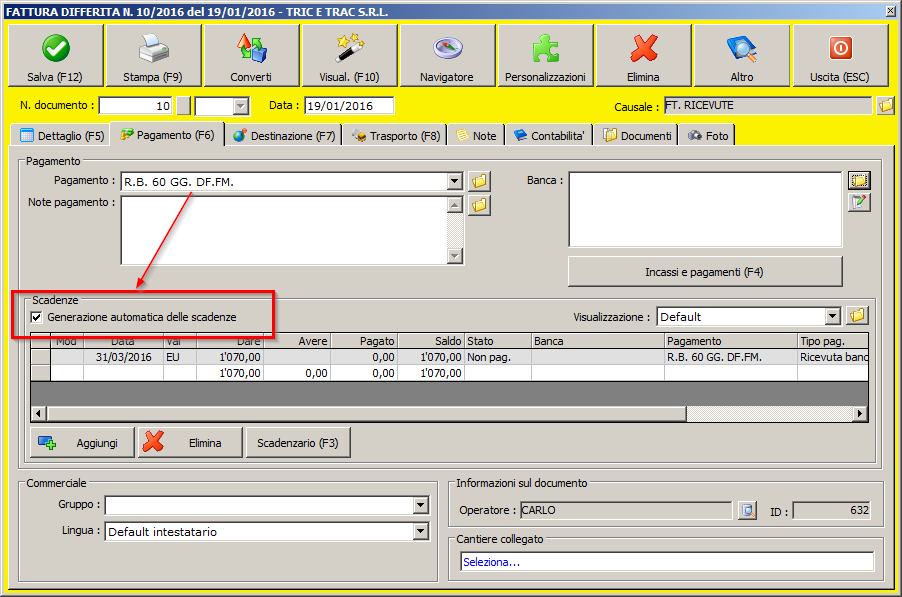Screen dimensions: 902x597
Task: Click the EU currency cell
Action: [x=180, y=357]
